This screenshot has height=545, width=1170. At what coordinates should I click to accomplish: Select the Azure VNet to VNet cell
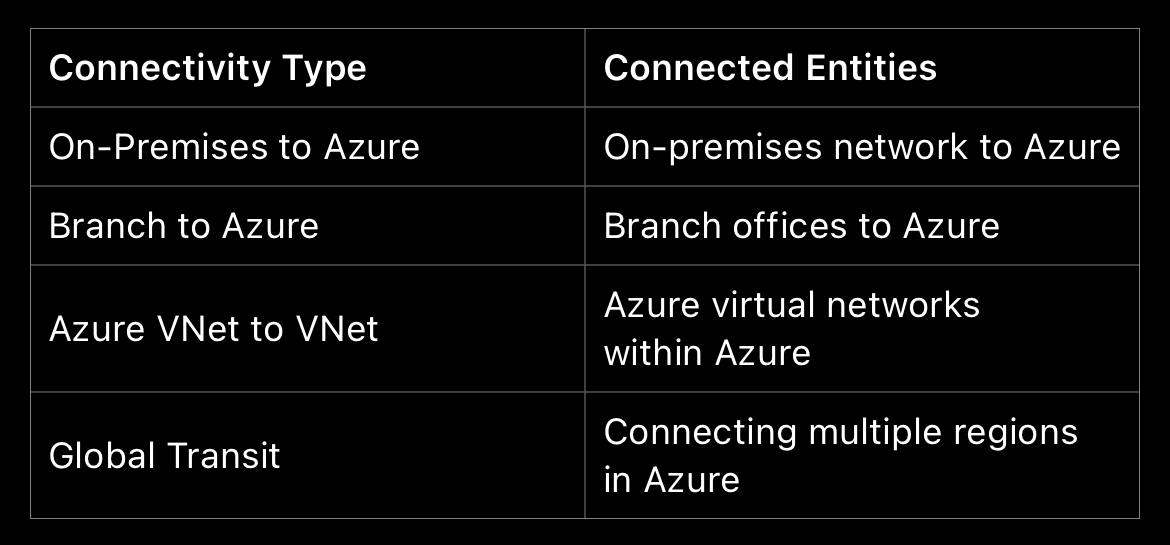coord(214,329)
